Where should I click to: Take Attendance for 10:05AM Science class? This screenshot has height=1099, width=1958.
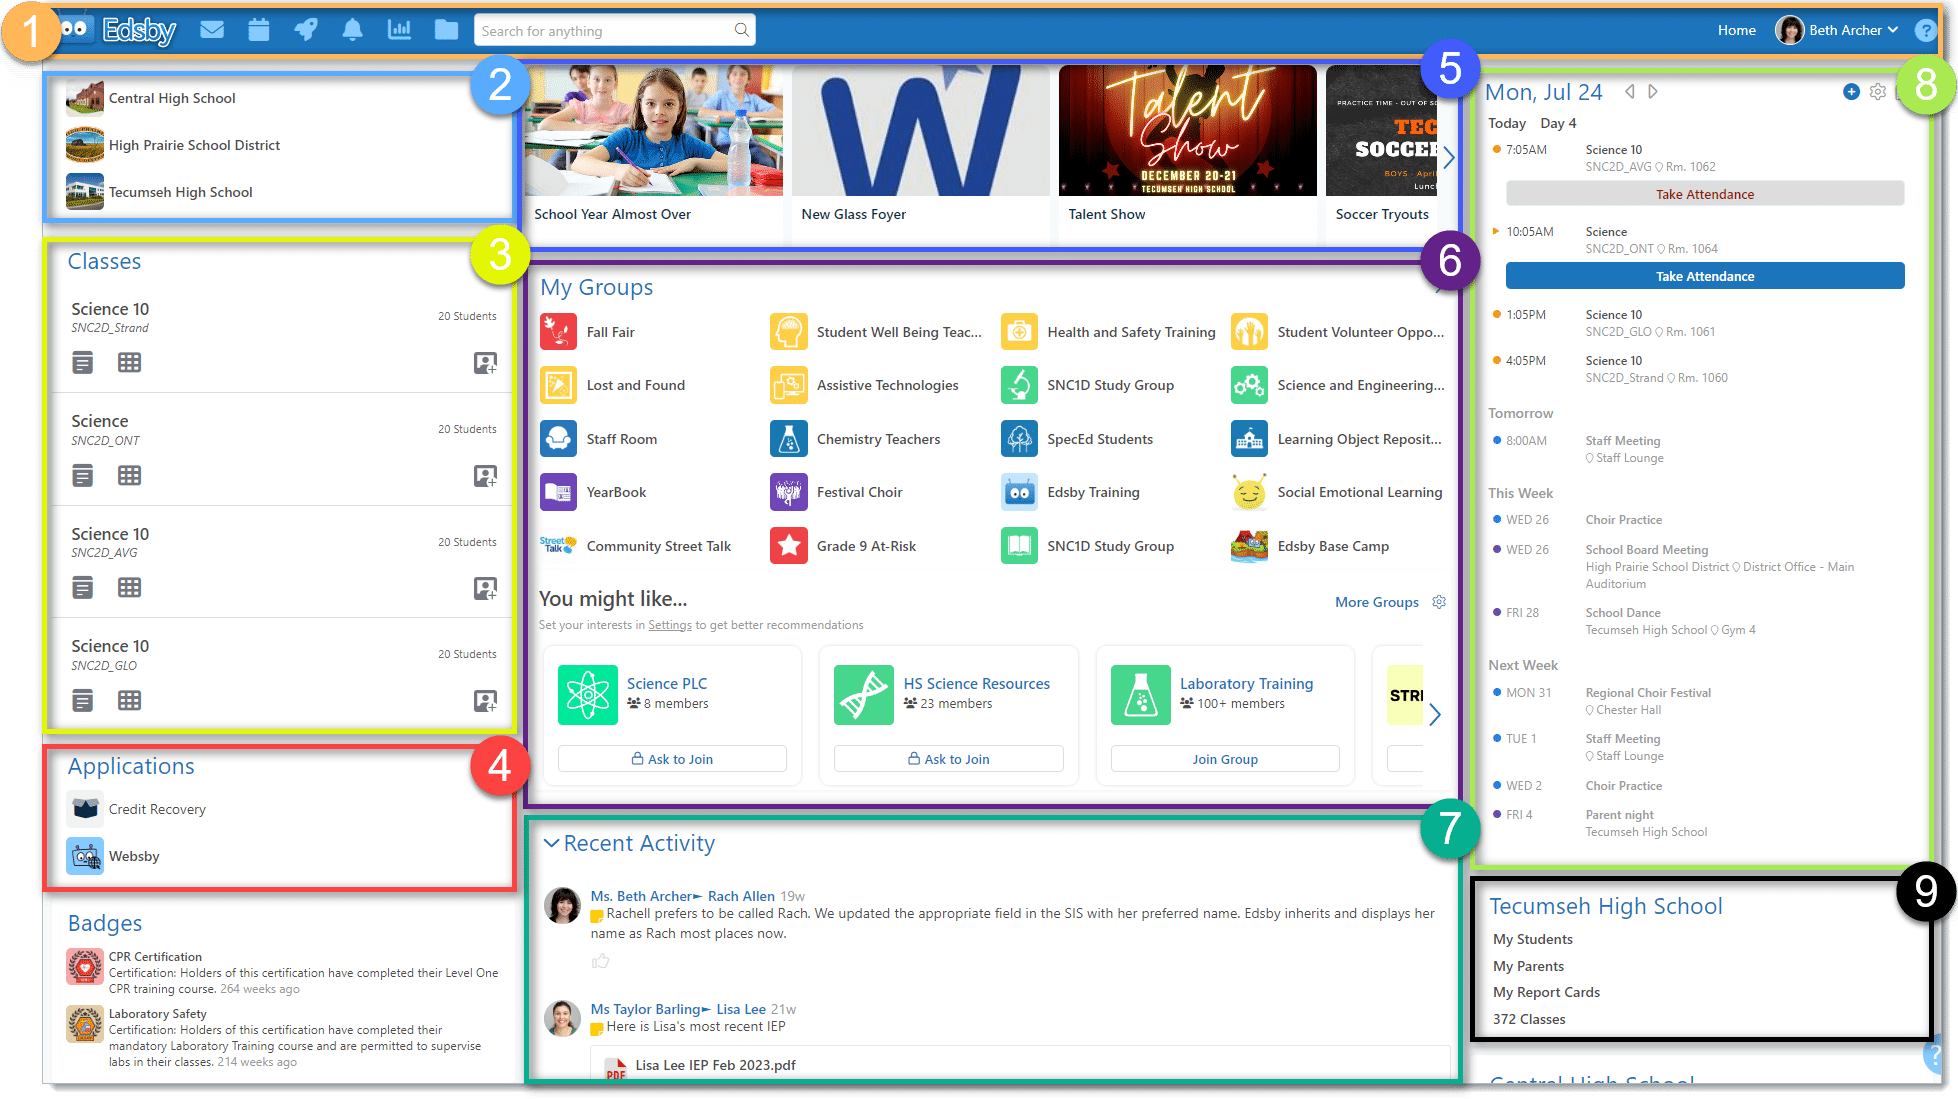[1704, 276]
